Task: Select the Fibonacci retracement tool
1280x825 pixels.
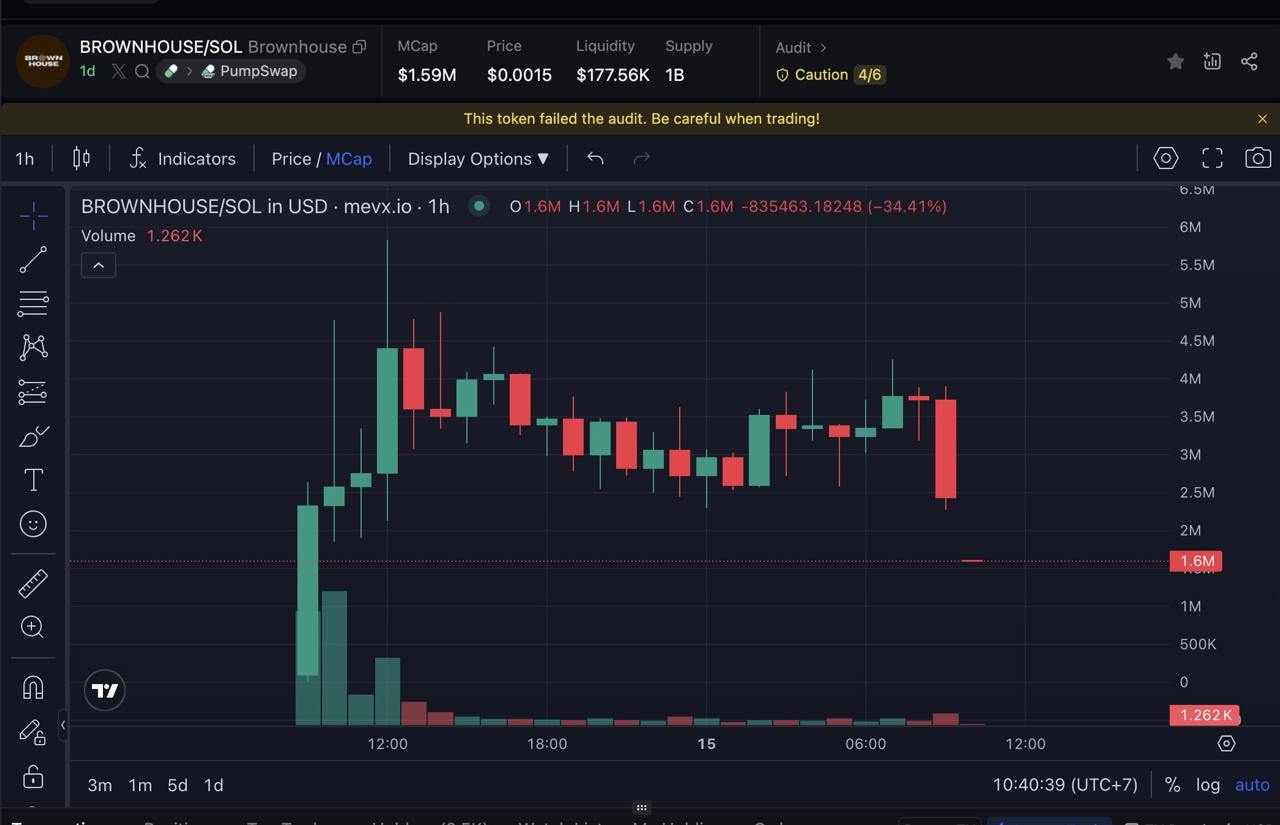Action: click(x=33, y=303)
